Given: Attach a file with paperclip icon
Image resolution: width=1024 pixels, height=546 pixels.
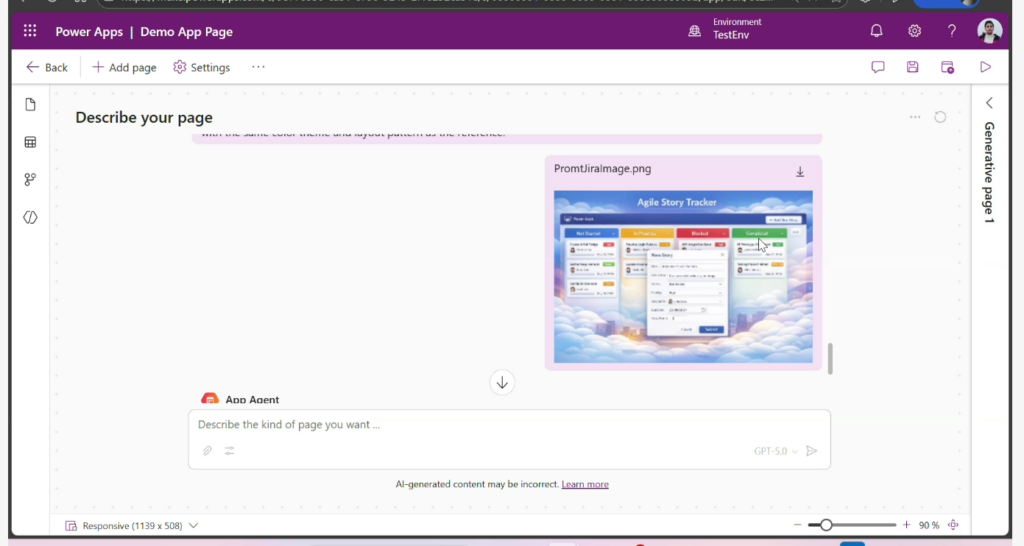Looking at the screenshot, I should click(x=207, y=451).
